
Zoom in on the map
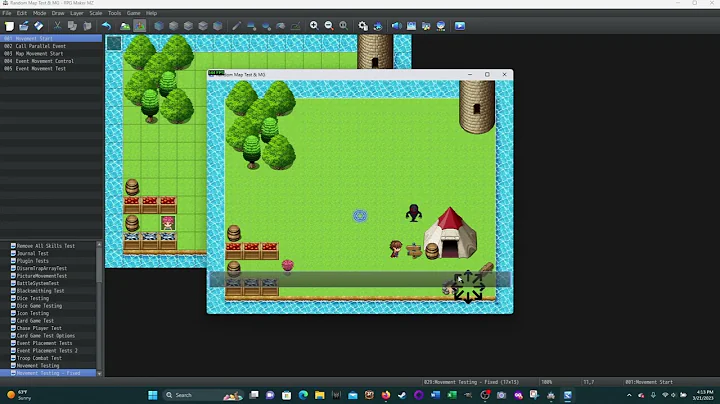(x=314, y=26)
